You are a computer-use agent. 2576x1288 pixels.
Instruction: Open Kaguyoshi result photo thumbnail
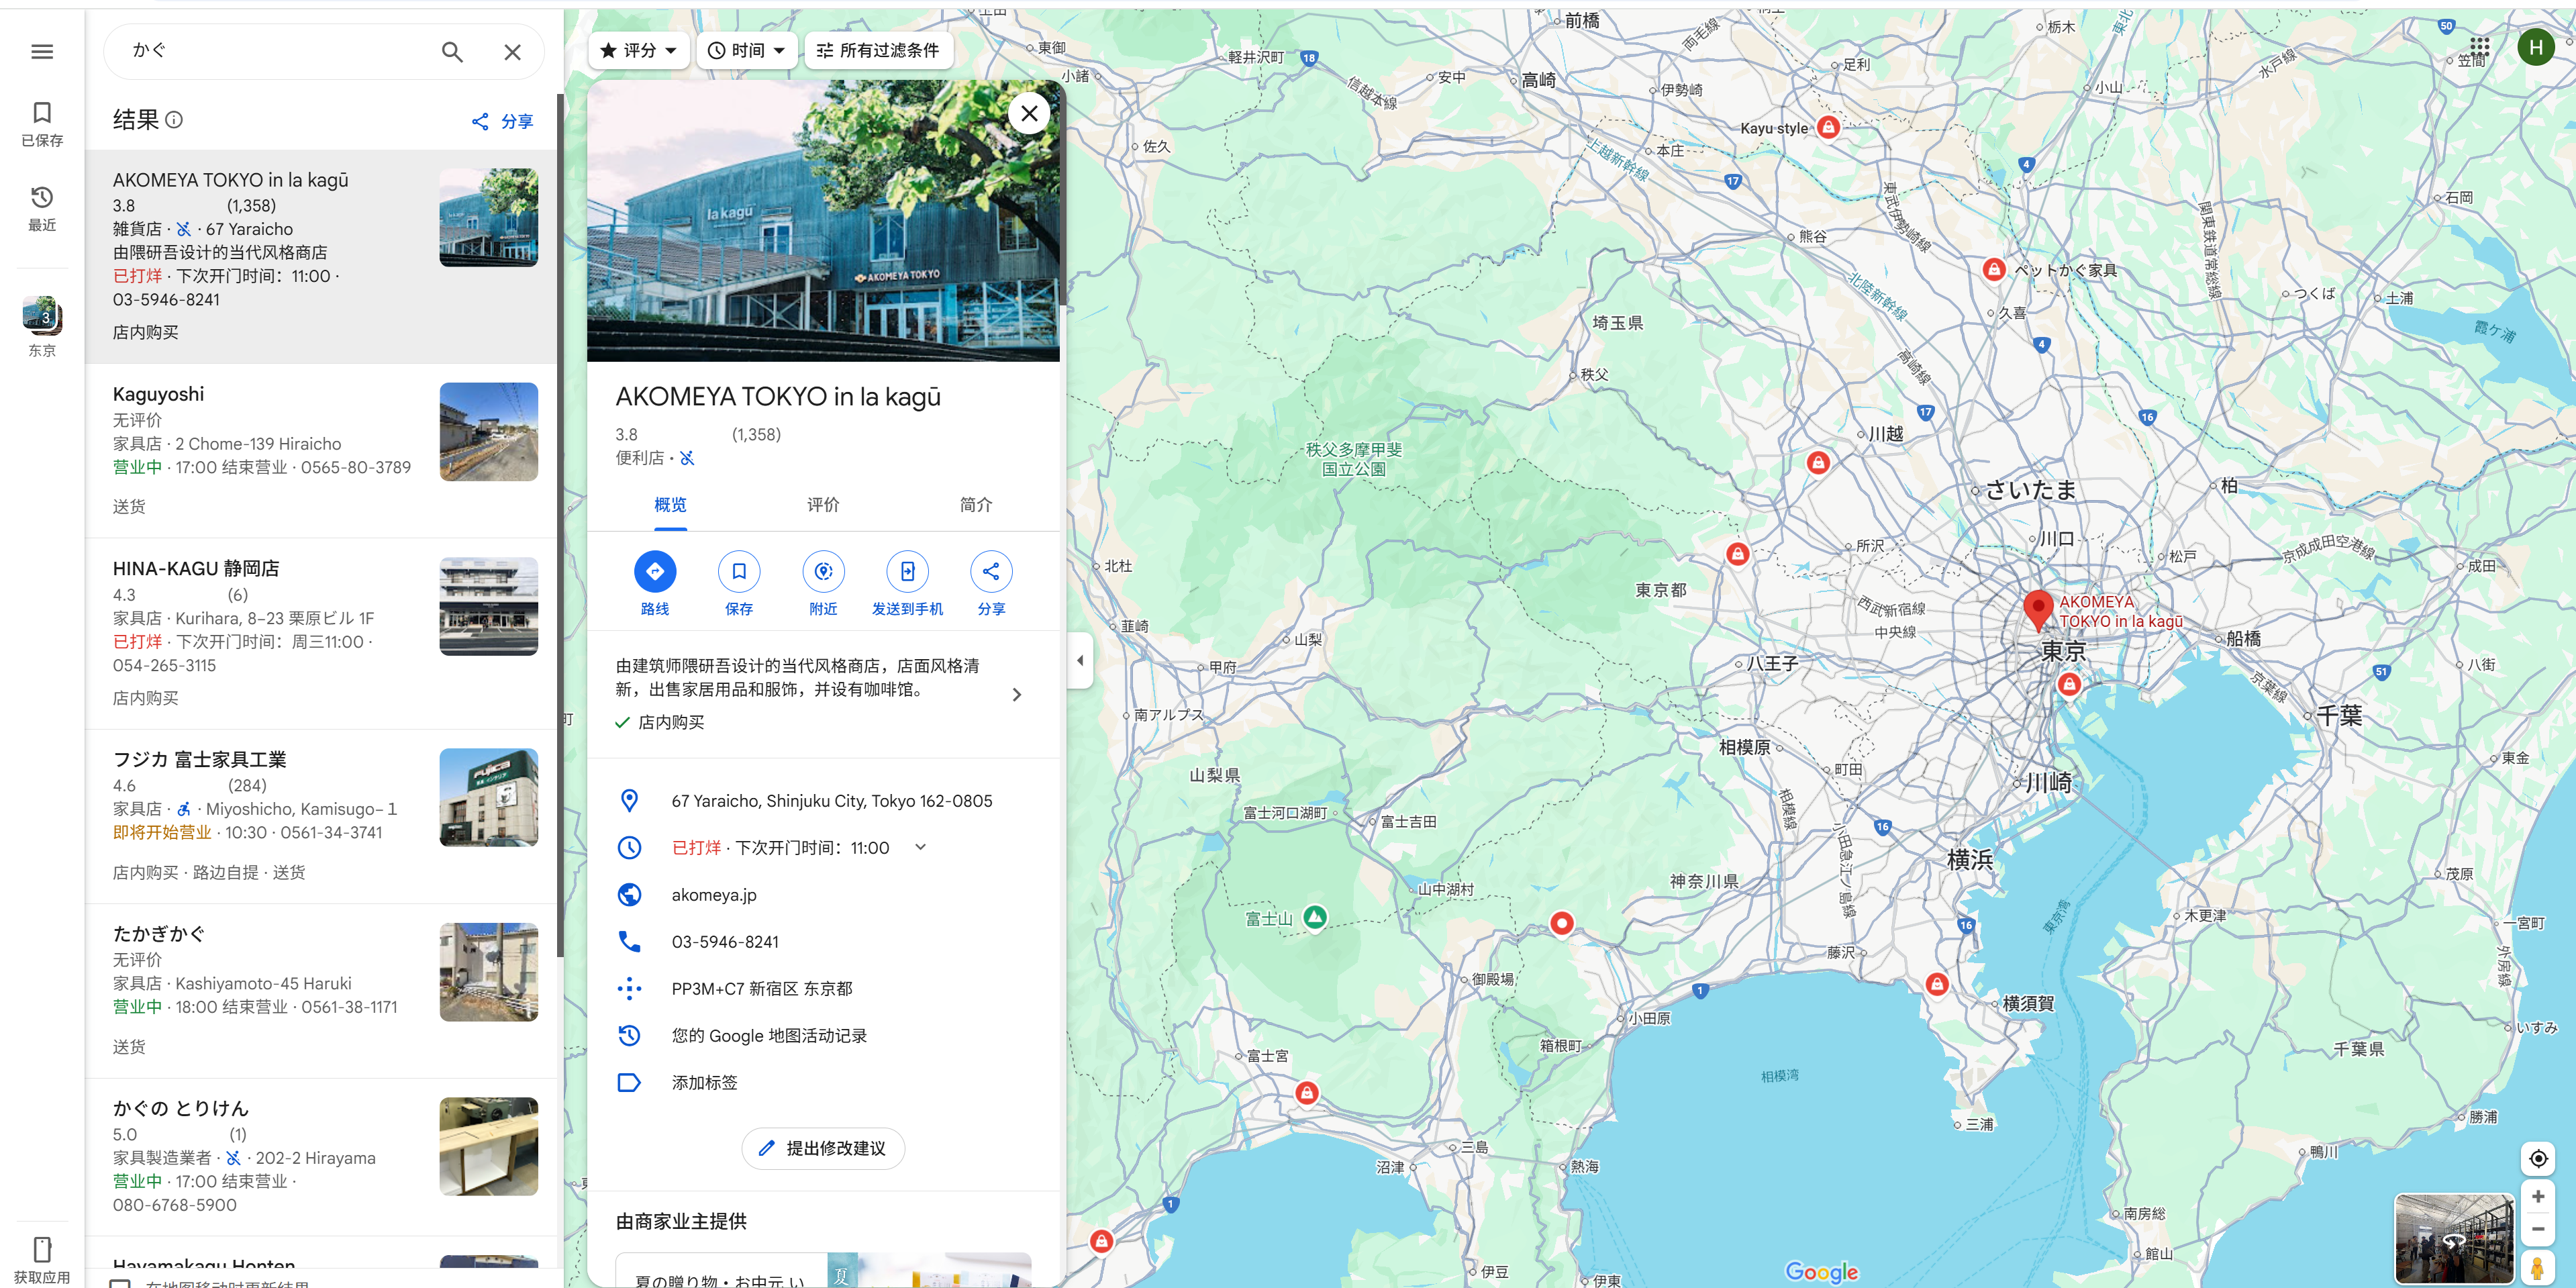tap(489, 432)
